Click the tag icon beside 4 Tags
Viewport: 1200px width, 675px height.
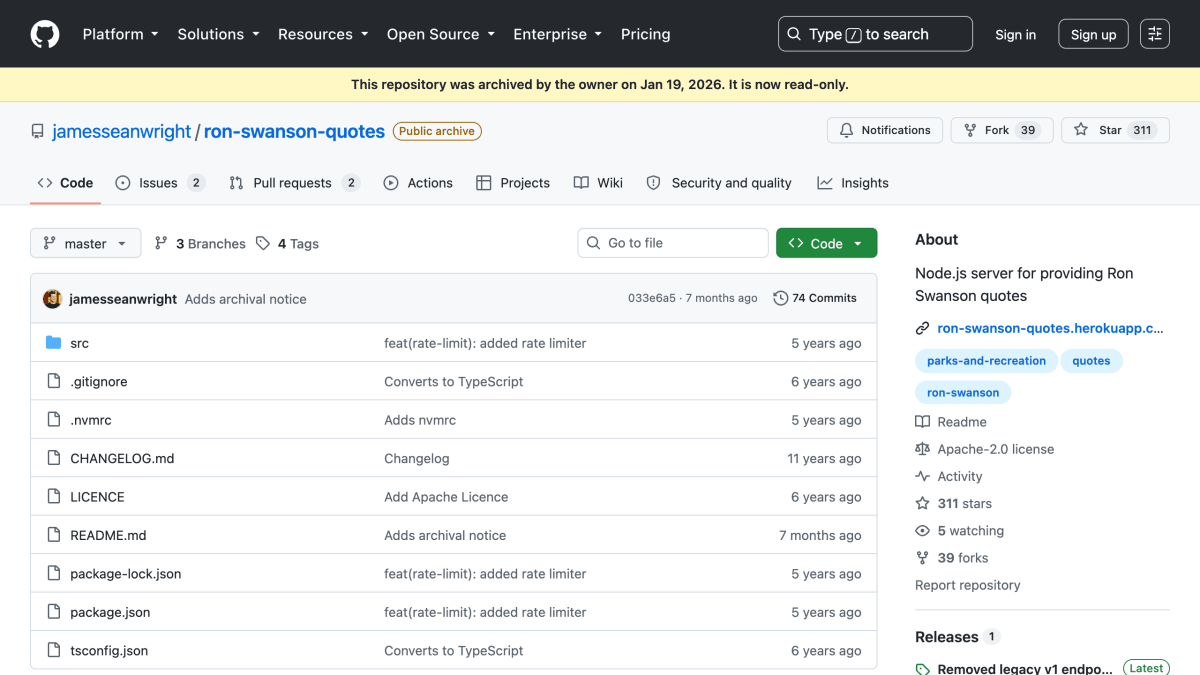pyautogui.click(x=263, y=243)
